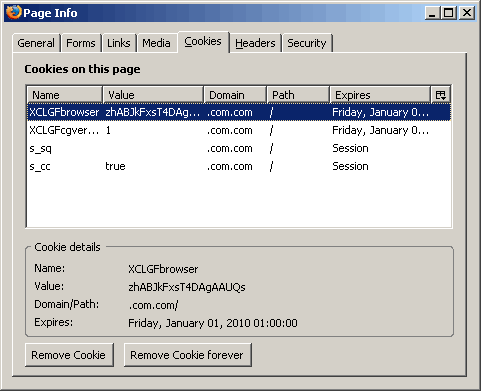Click details expiry 'Friday, January 01, 2010 01:00:00'
The height and width of the screenshot is (391, 481).
213,323
